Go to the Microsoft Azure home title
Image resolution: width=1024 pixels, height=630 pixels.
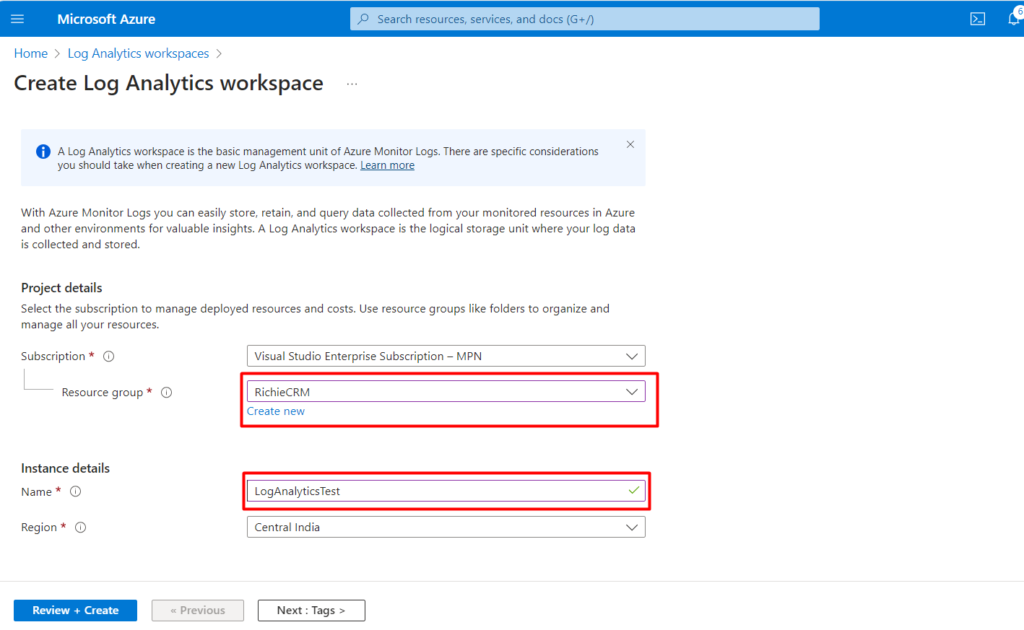point(106,19)
